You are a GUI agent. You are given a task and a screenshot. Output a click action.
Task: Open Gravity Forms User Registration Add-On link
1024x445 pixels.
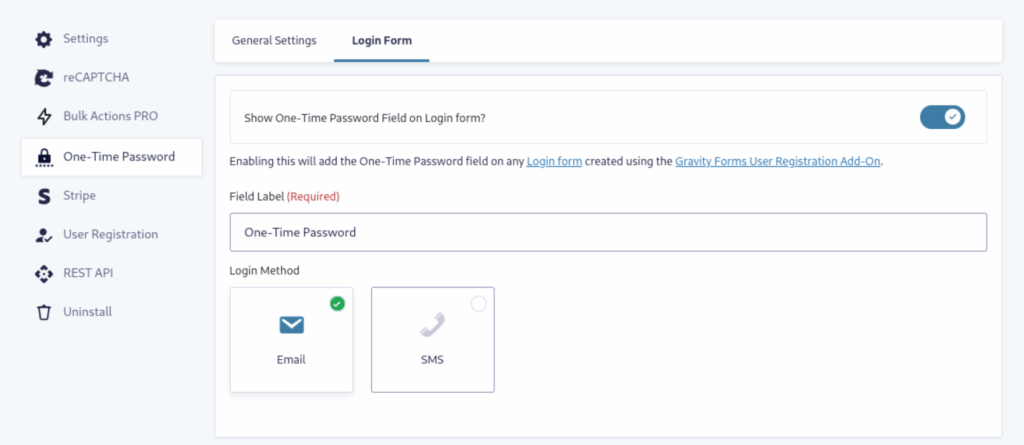coord(778,161)
